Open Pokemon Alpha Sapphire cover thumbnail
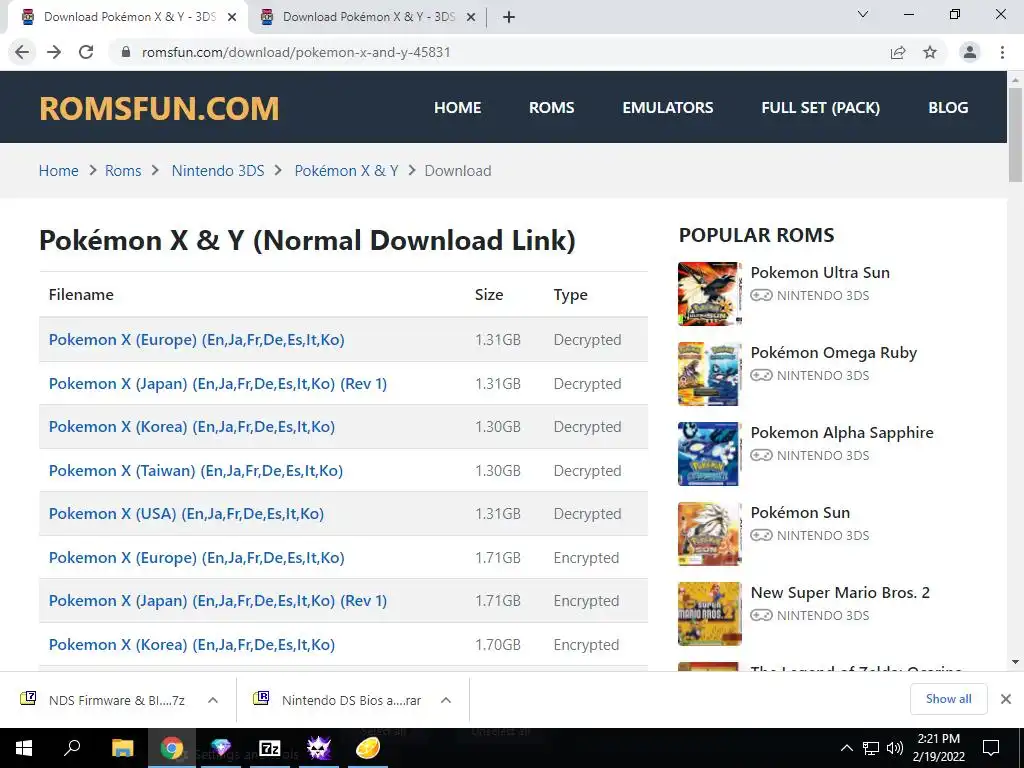Image resolution: width=1024 pixels, height=768 pixels. pos(710,454)
